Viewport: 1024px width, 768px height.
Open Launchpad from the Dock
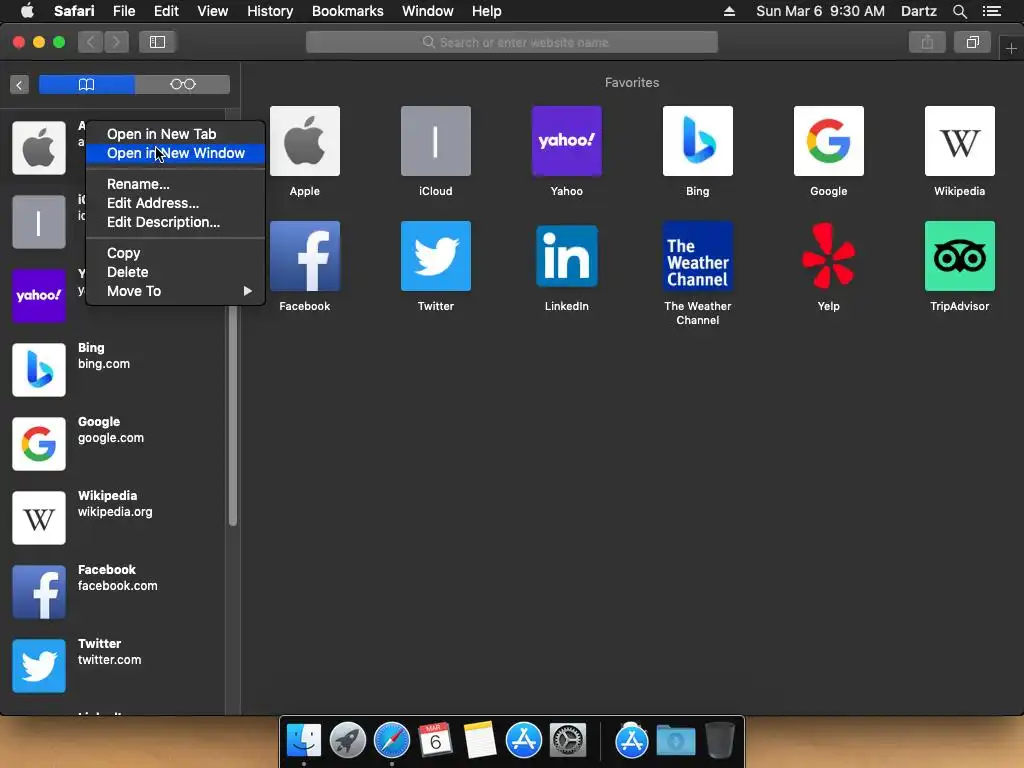pos(347,741)
